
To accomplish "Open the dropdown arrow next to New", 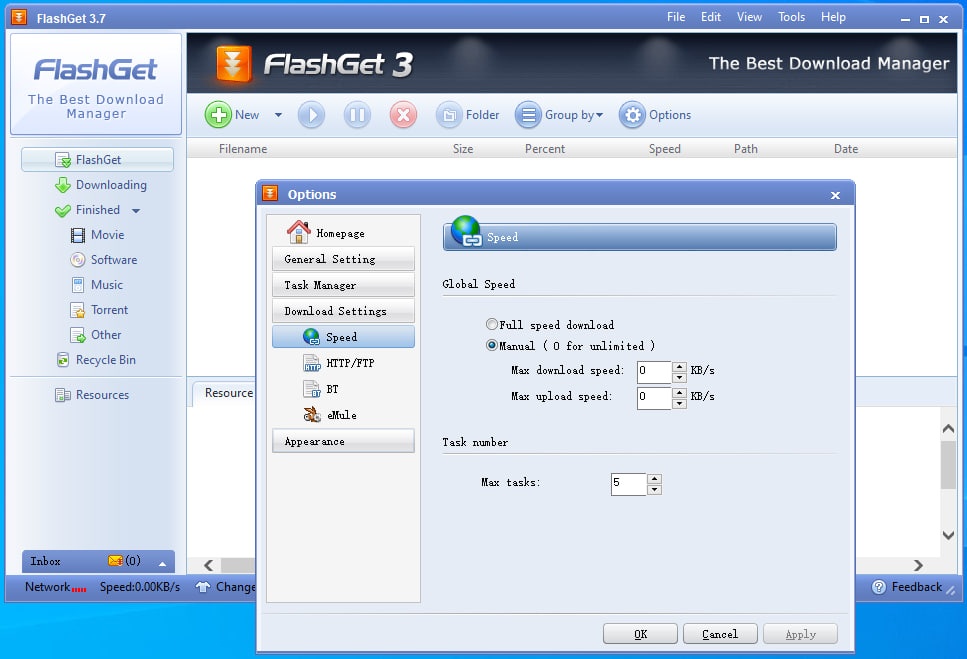I will click(278, 115).
